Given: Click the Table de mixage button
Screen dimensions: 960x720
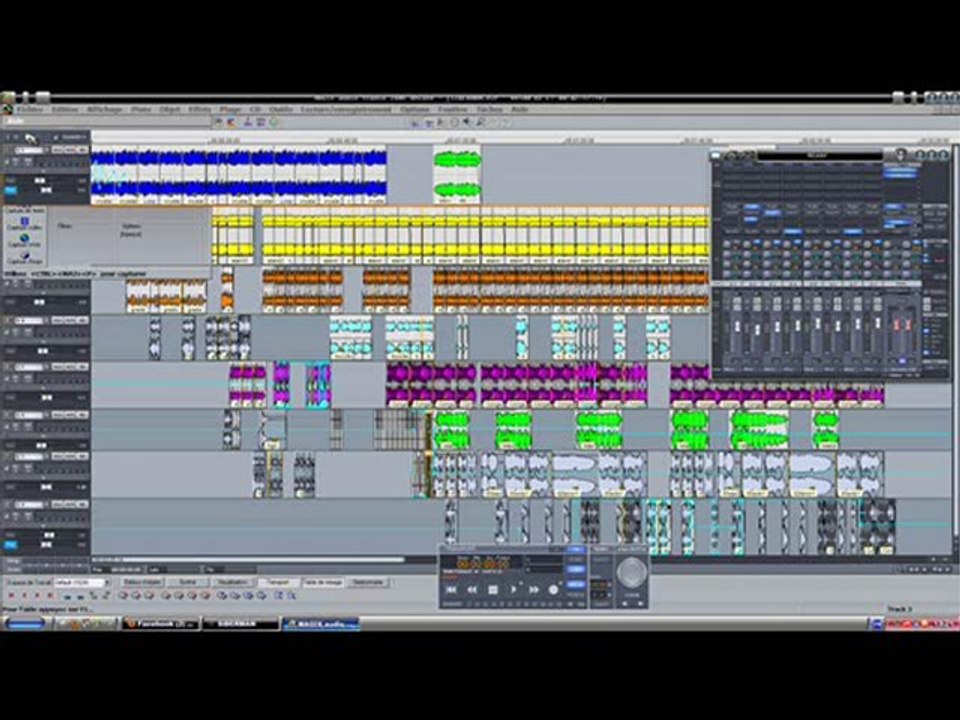Looking at the screenshot, I should (x=323, y=582).
